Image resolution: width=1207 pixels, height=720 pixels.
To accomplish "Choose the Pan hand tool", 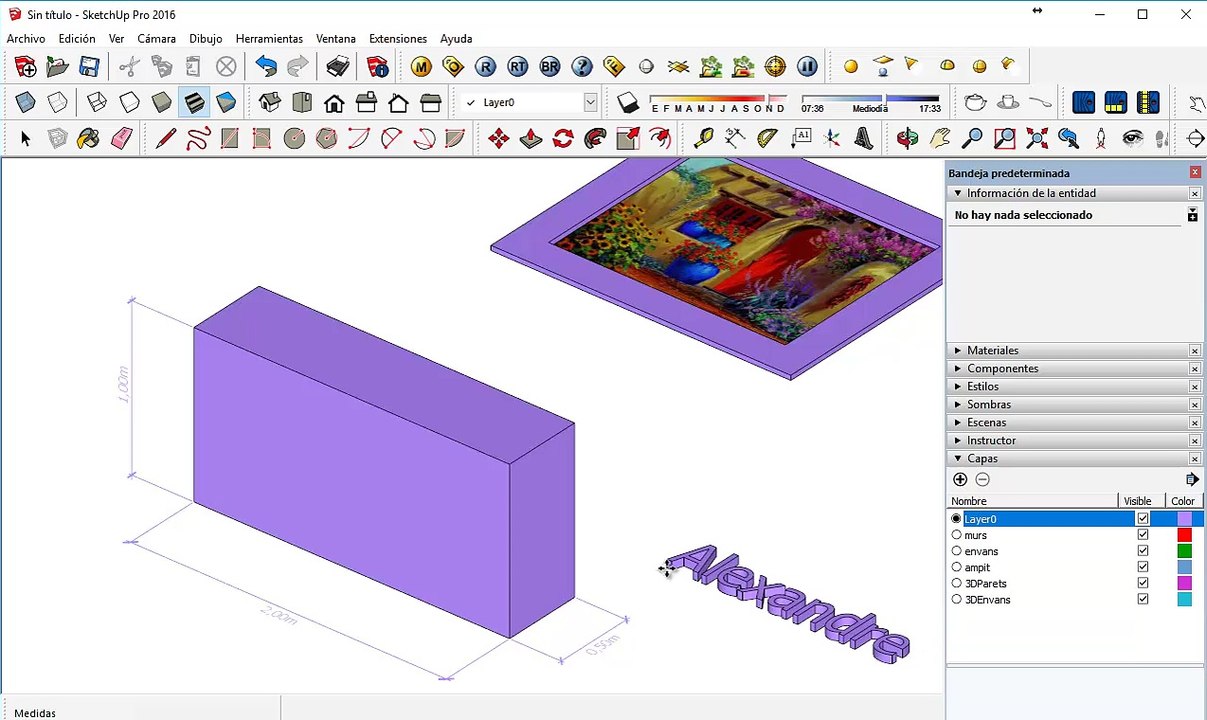I will click(940, 138).
